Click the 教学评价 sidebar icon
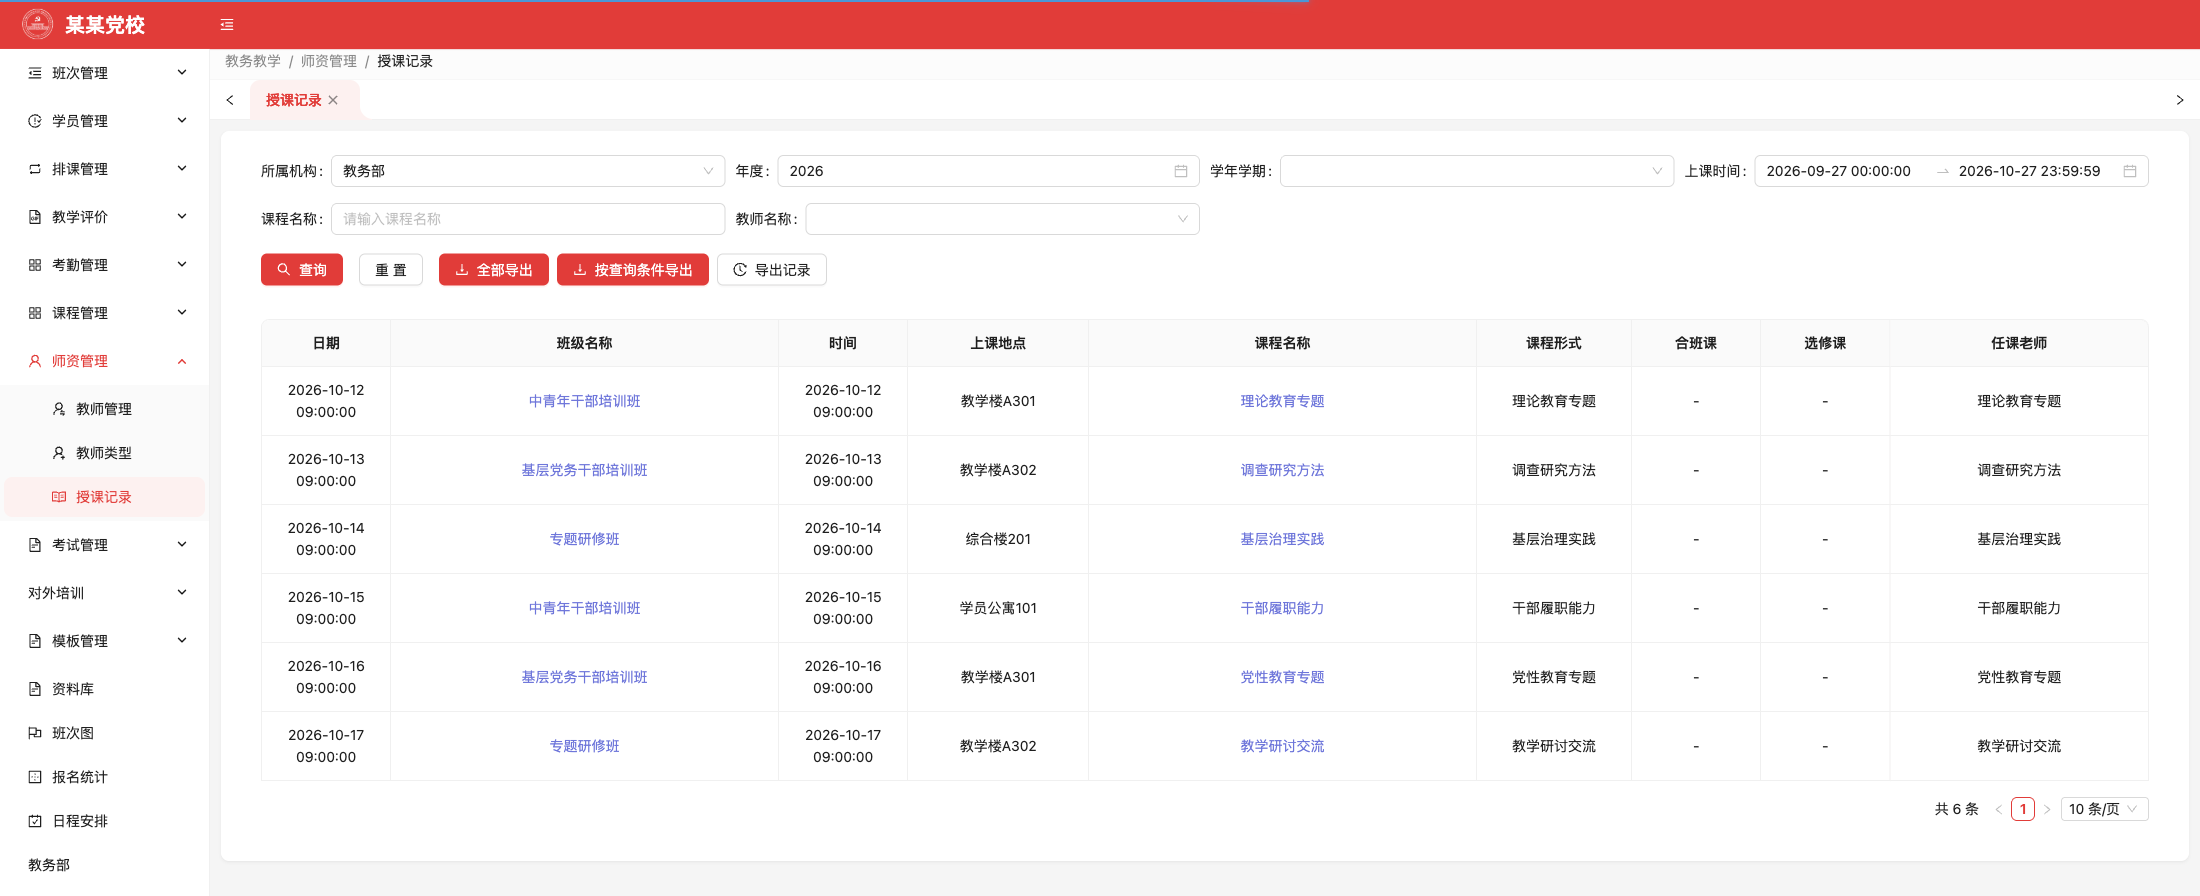The height and width of the screenshot is (896, 2200). point(35,217)
